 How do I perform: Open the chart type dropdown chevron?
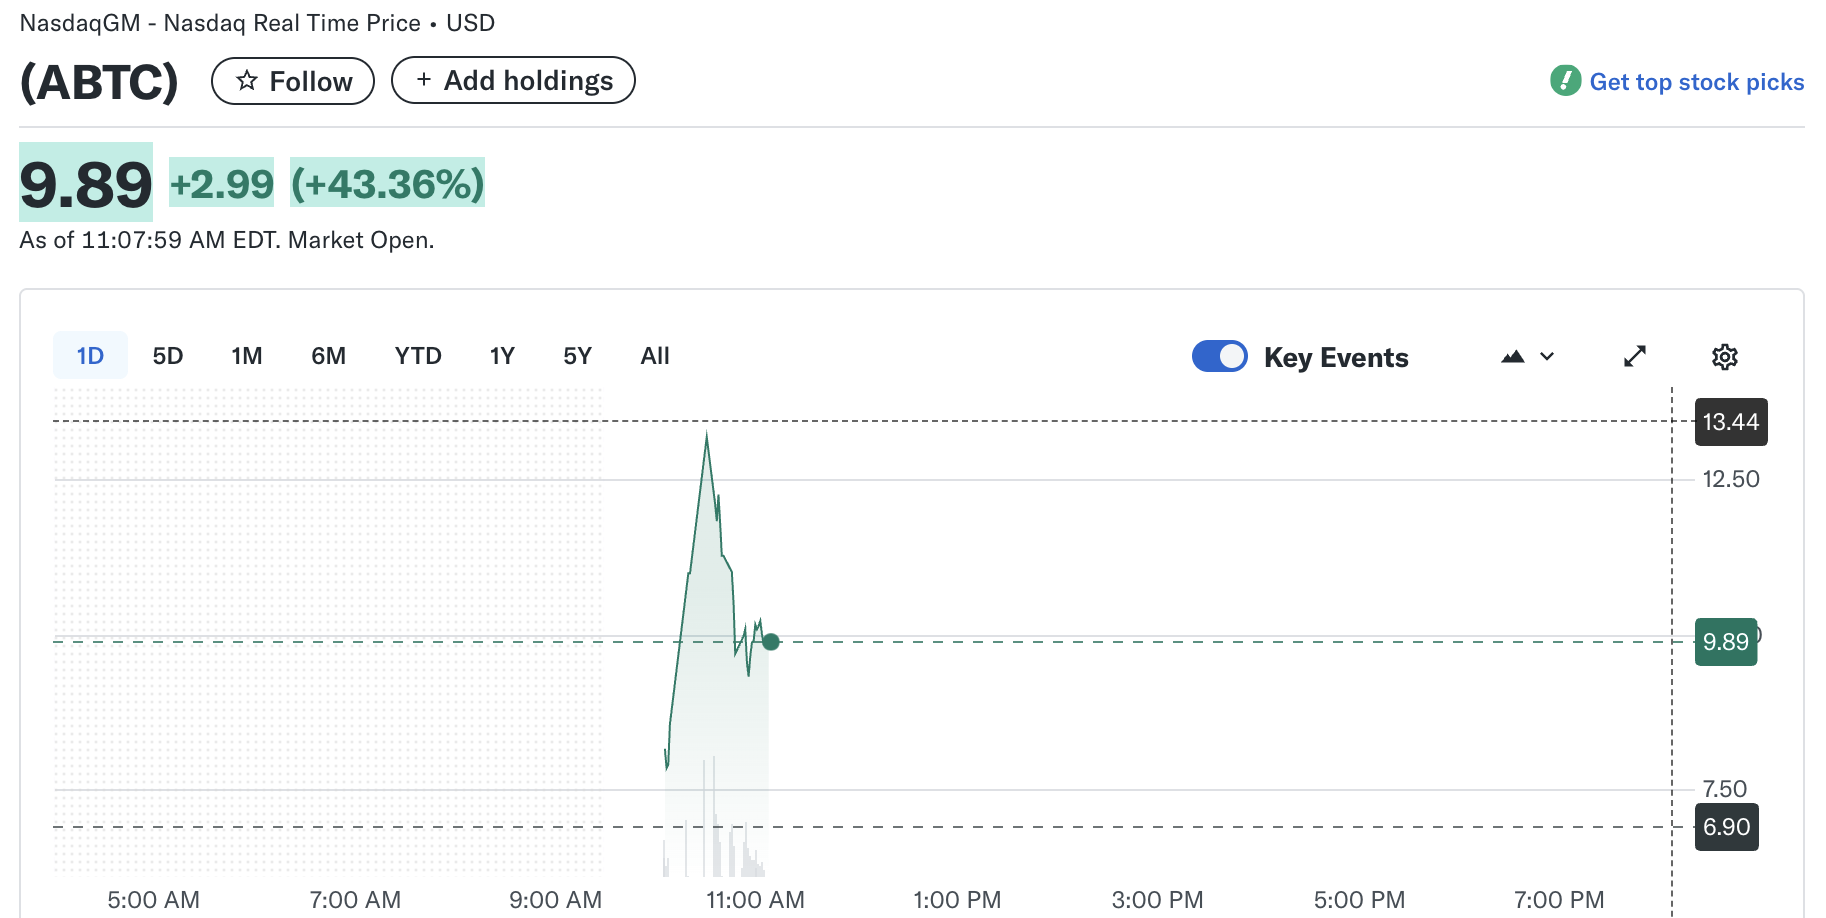[1546, 357]
